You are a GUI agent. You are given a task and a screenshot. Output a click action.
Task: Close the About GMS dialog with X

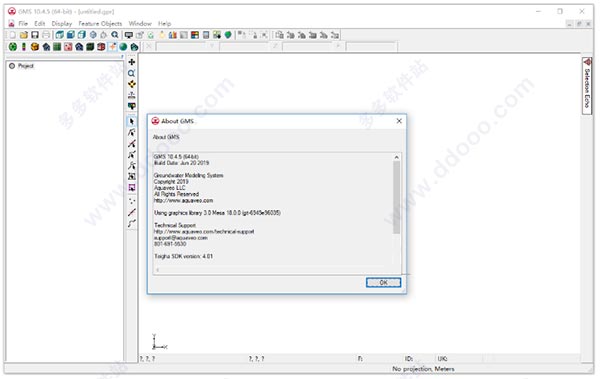coord(399,121)
